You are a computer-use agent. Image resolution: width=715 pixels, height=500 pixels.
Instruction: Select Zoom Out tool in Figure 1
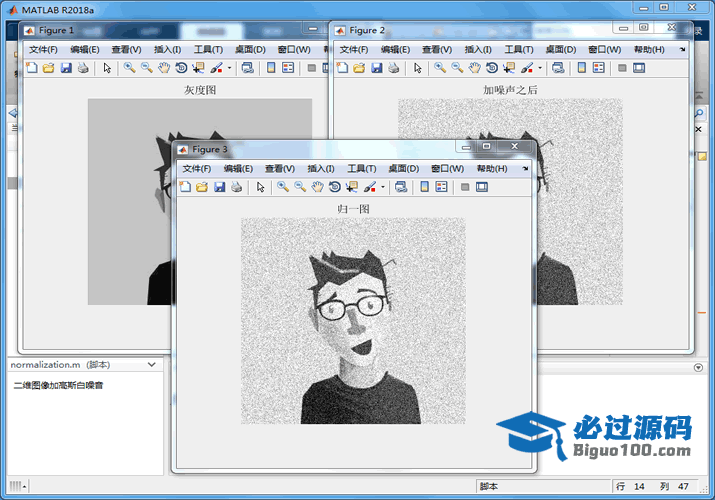(147, 68)
